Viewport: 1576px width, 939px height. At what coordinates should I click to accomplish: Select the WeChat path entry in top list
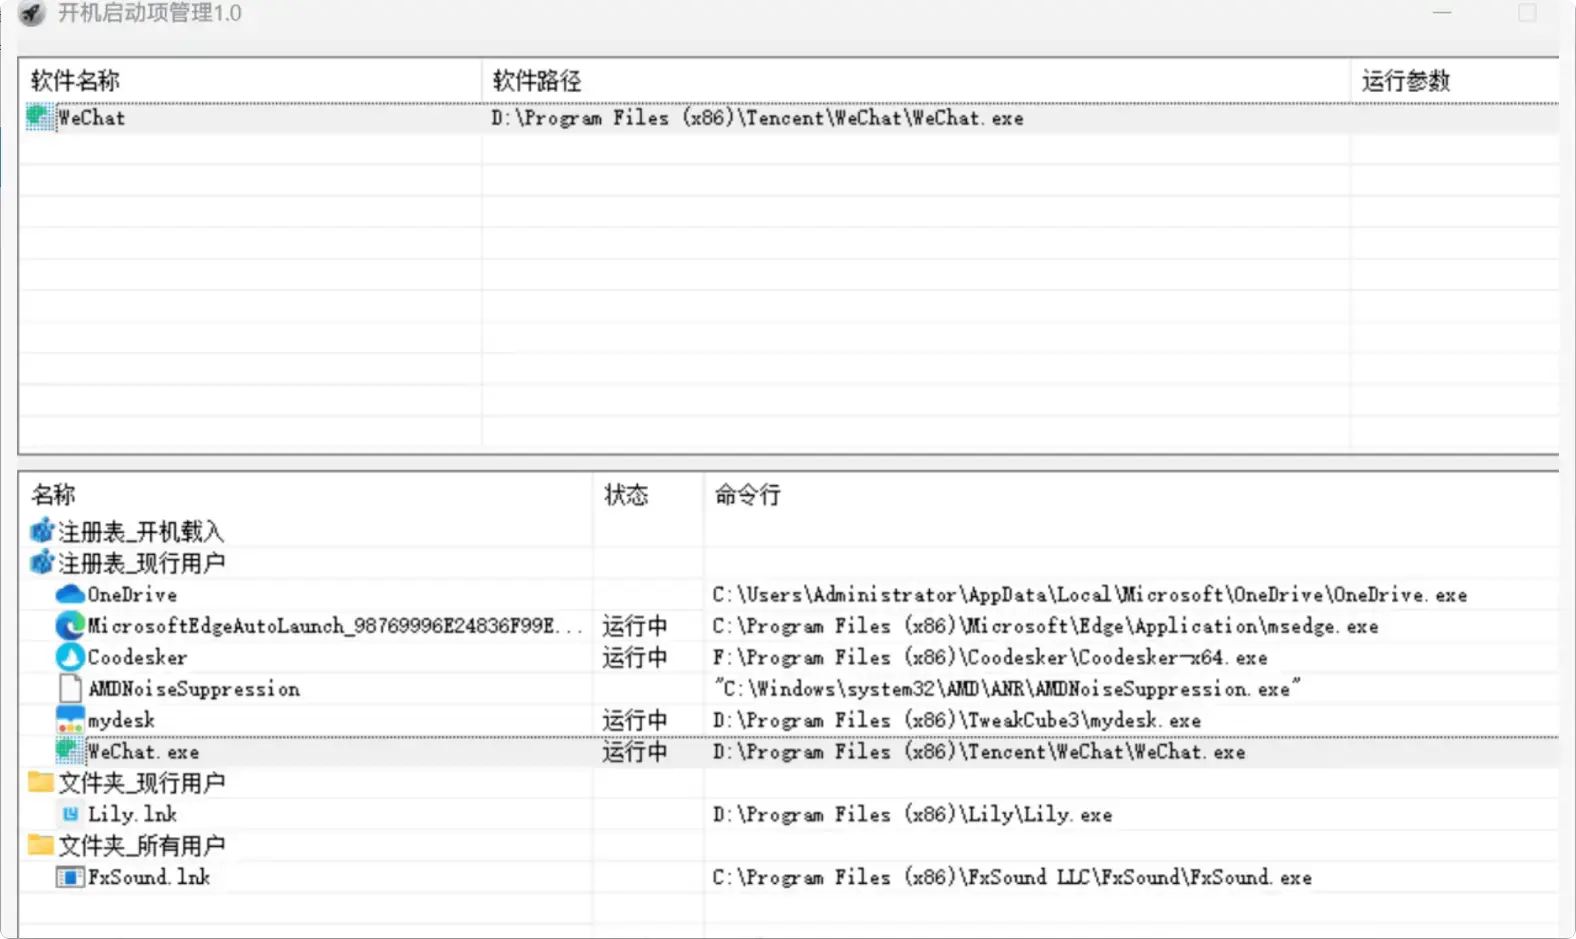[x=757, y=118]
